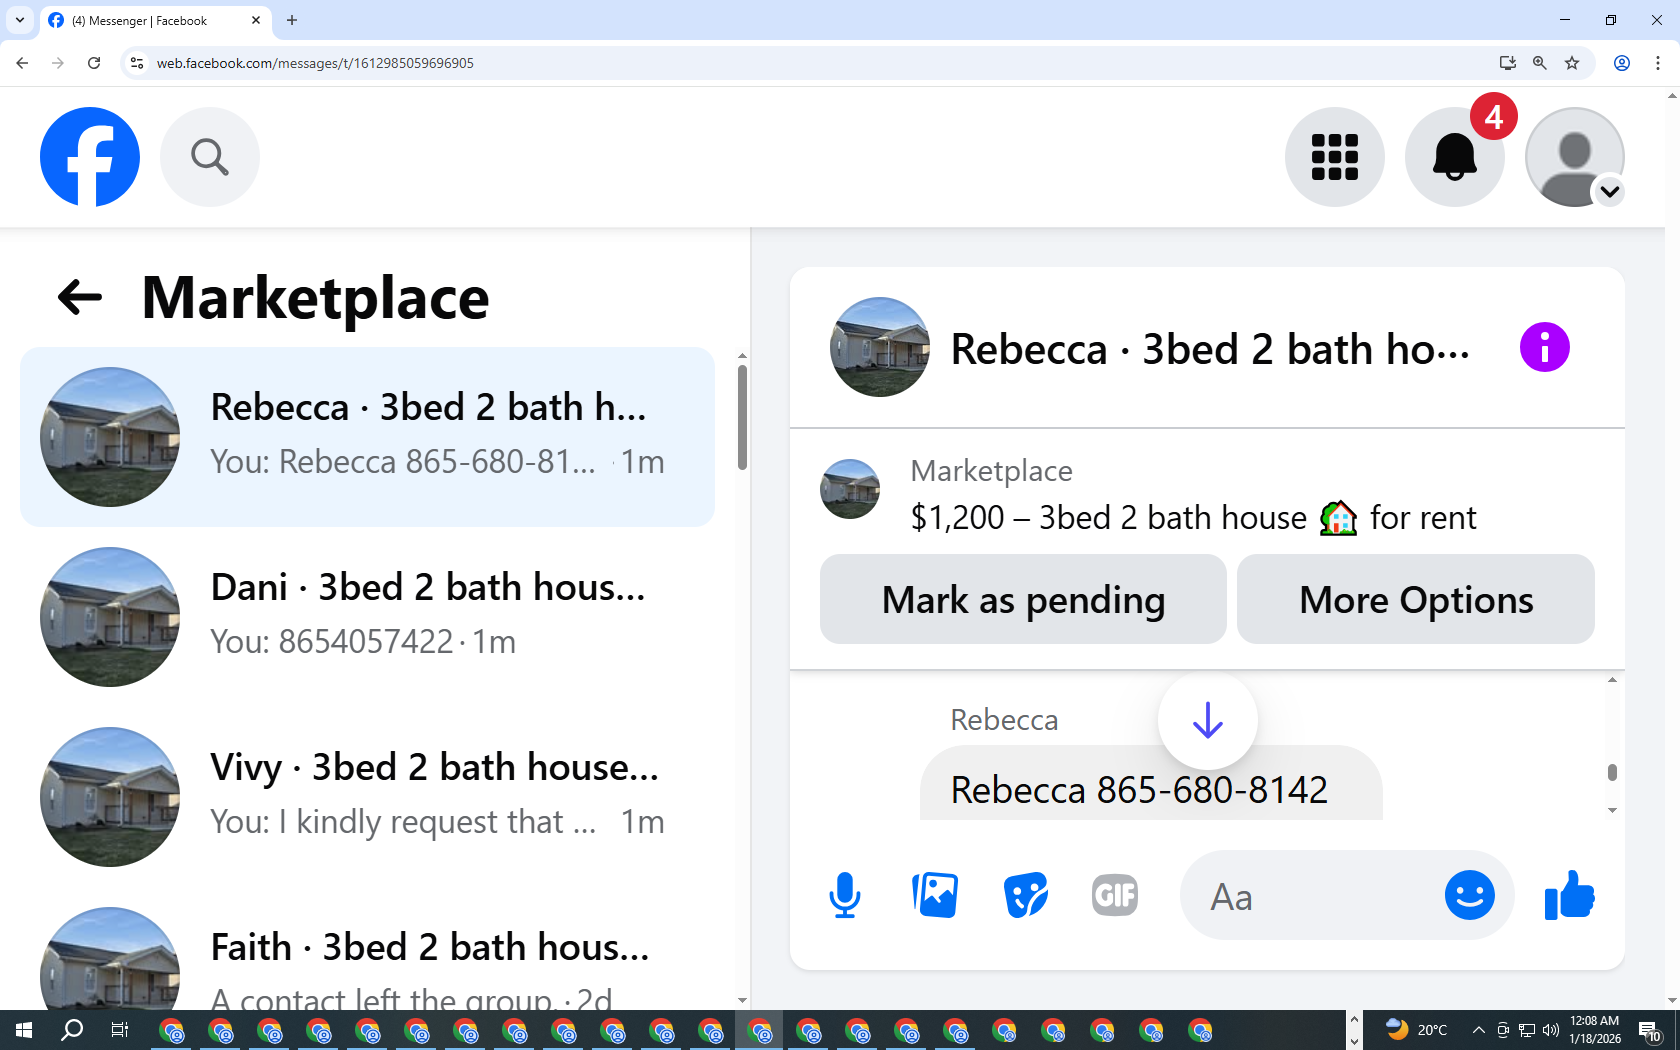Screen dimensions: 1680x1050
Task: Open conversation info for Rebecca chat
Action: 1545,348
